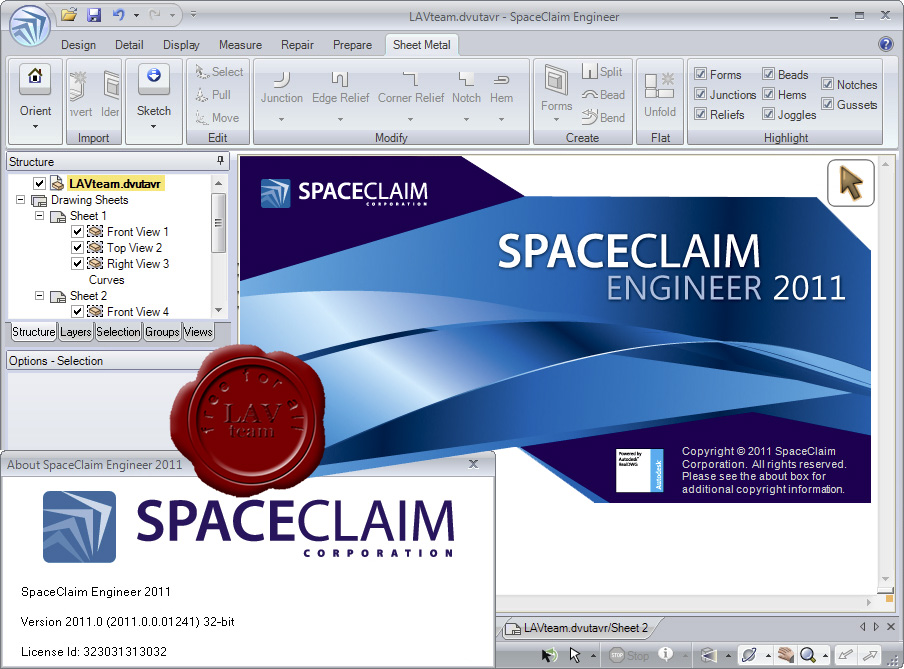Click the Zoom magnifier icon in status bar
Screen dimensions: 904x669
click(807, 655)
